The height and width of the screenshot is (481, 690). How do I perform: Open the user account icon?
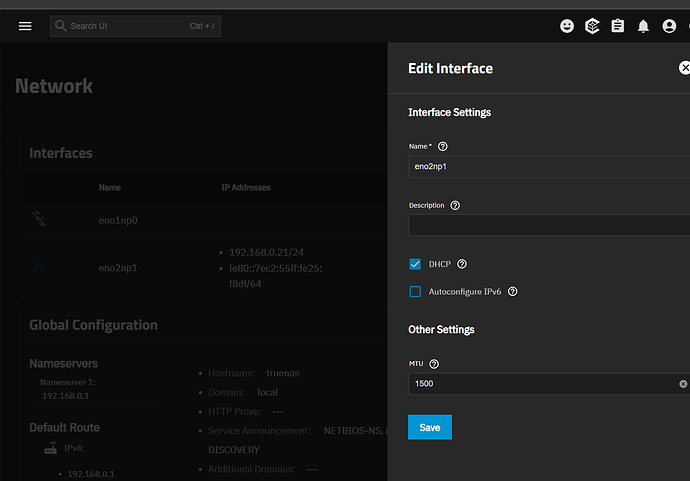point(669,26)
